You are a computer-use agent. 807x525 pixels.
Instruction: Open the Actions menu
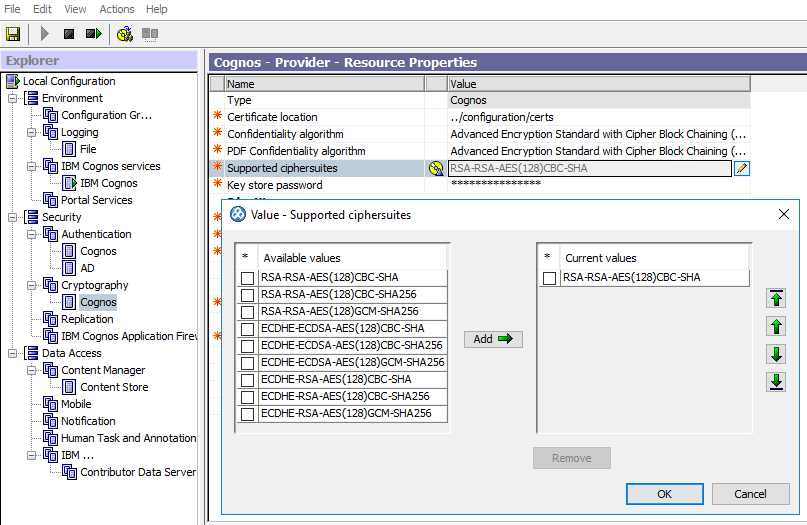pos(117,9)
